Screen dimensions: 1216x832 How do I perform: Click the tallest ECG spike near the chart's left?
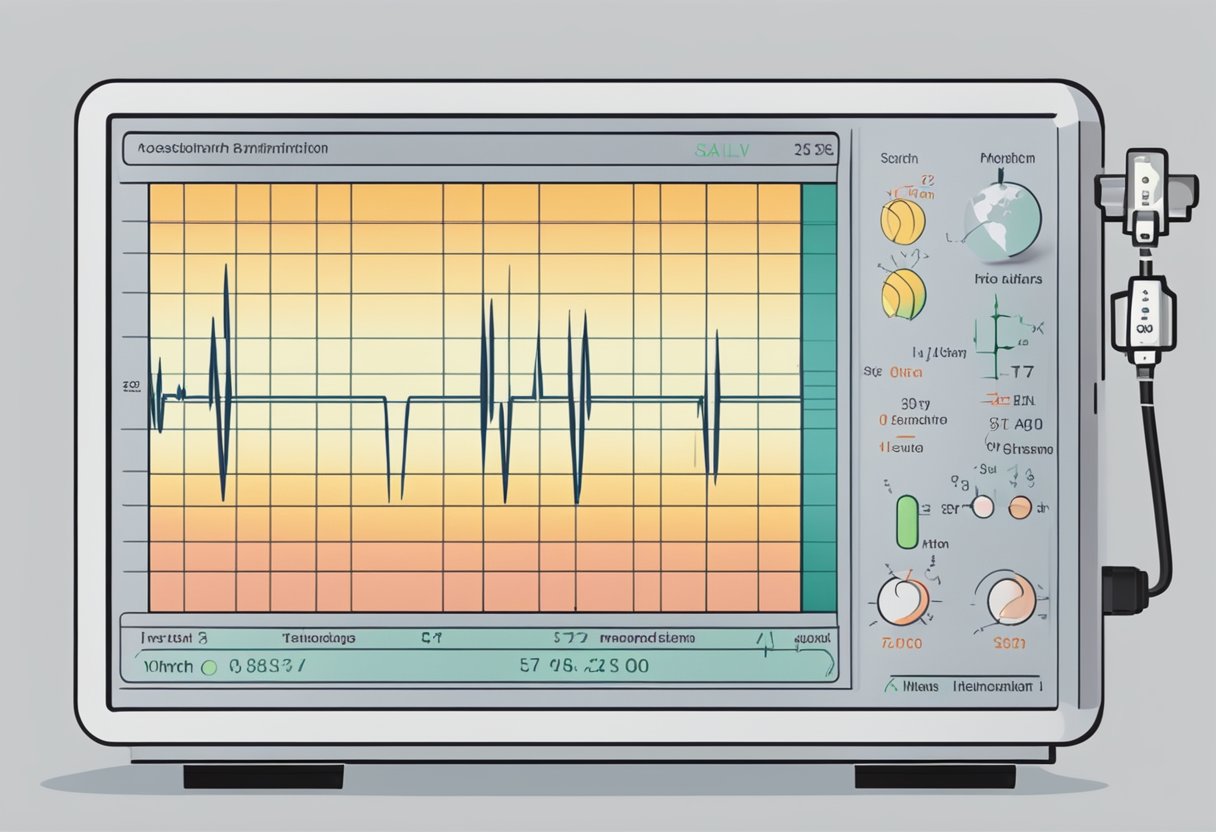coord(224,382)
